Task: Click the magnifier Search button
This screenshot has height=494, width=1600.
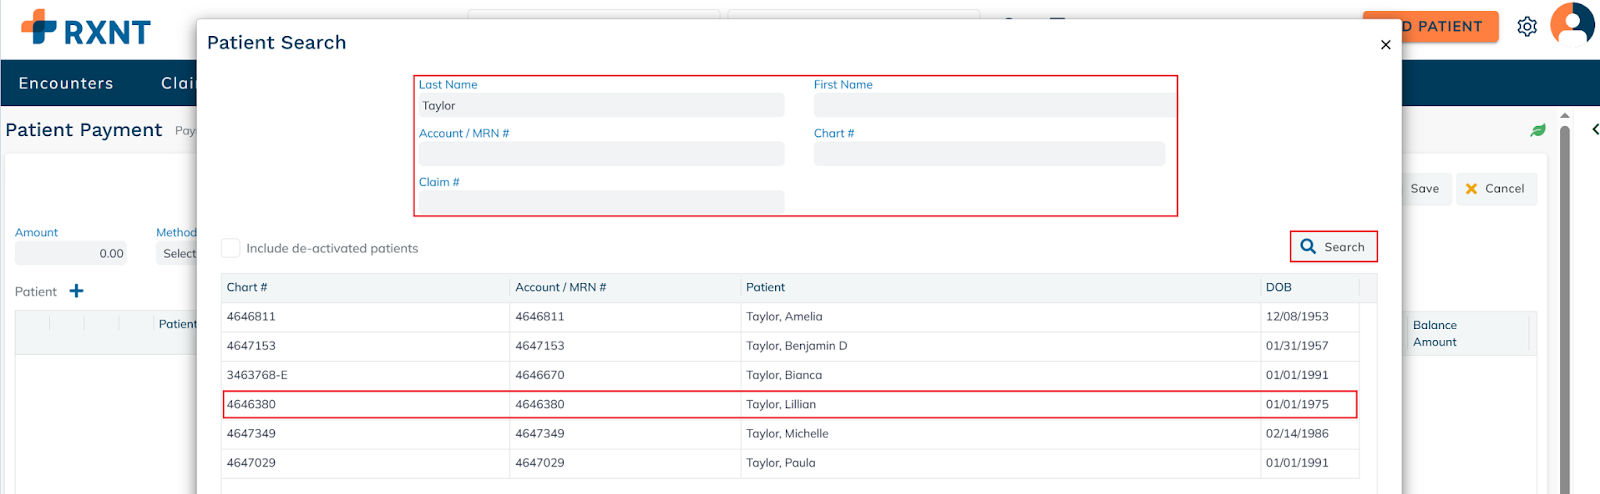Action: point(1333,247)
